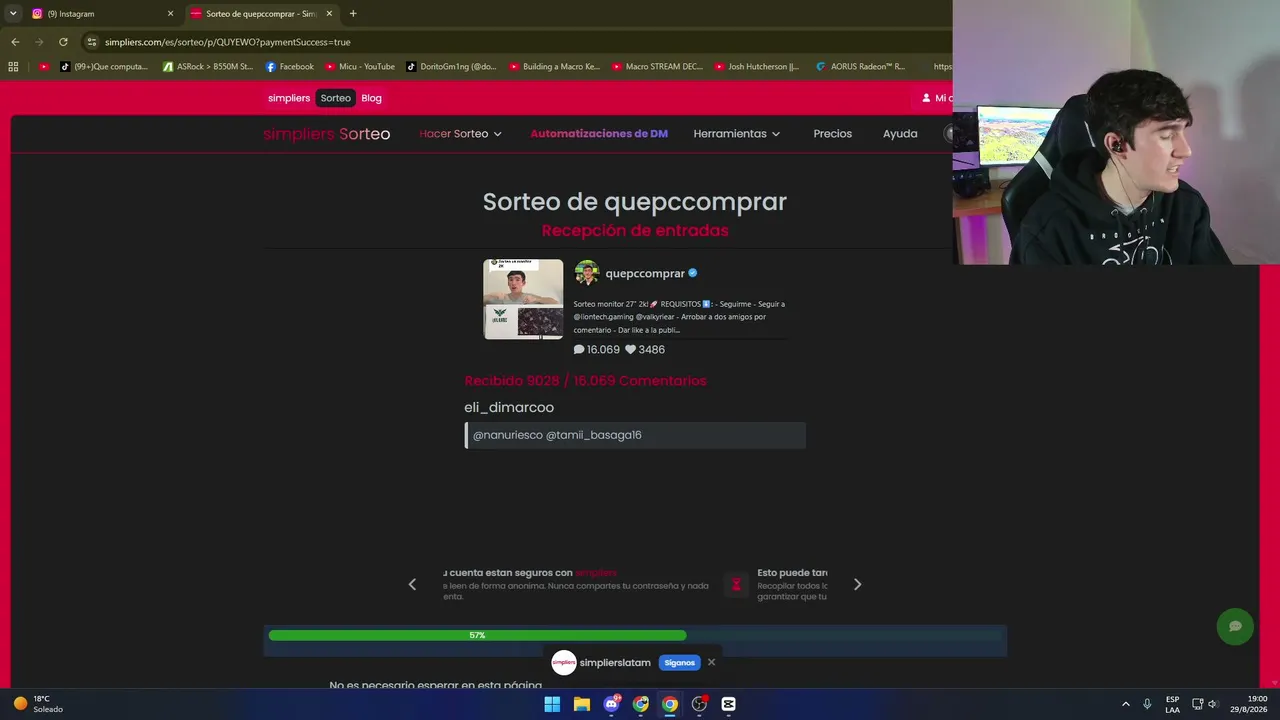This screenshot has height=720, width=1280.
Task: Open the TikTok Que computa bookmark
Action: pos(104,67)
